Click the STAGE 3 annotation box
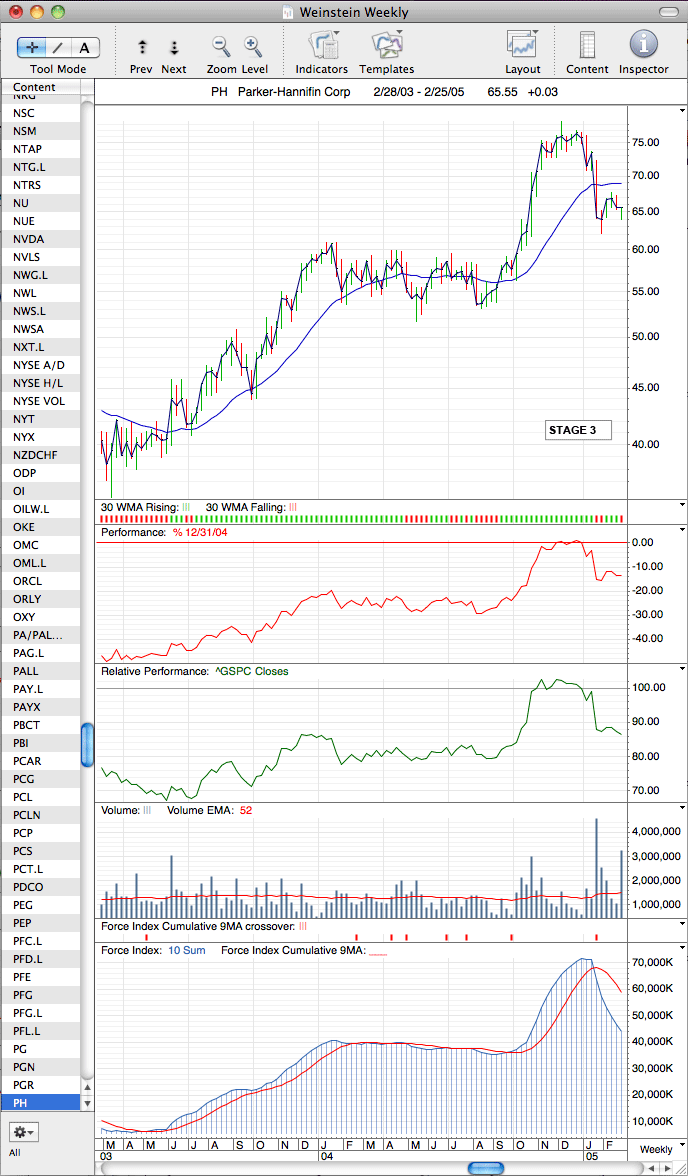 tap(578, 430)
